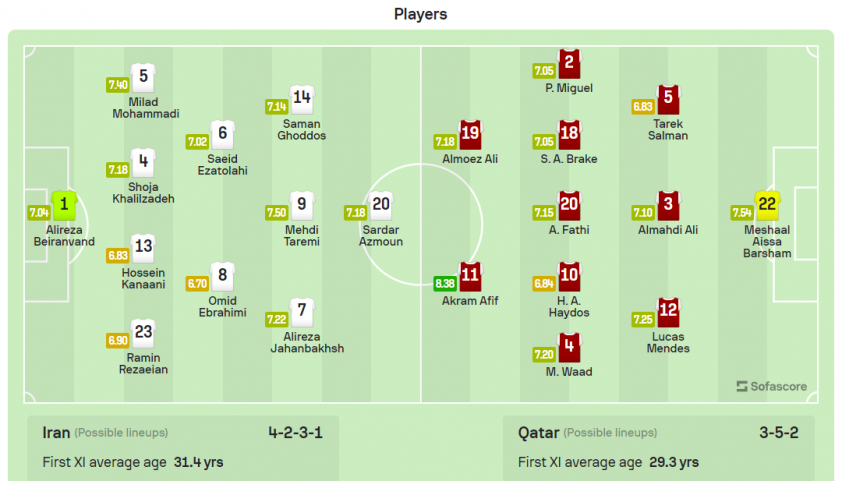Open the Alireza Jahanbakhsh player name
The width and height of the screenshot is (842, 481).
(x=307, y=342)
